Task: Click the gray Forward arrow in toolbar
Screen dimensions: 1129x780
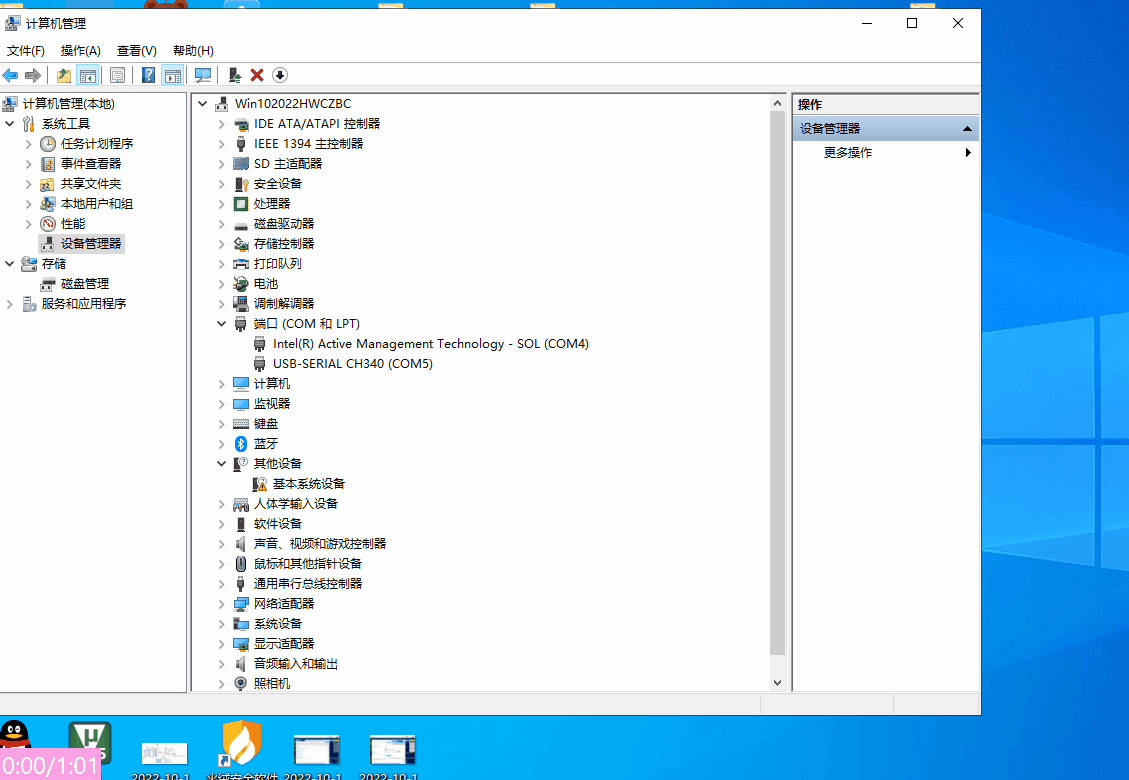Action: (x=32, y=75)
